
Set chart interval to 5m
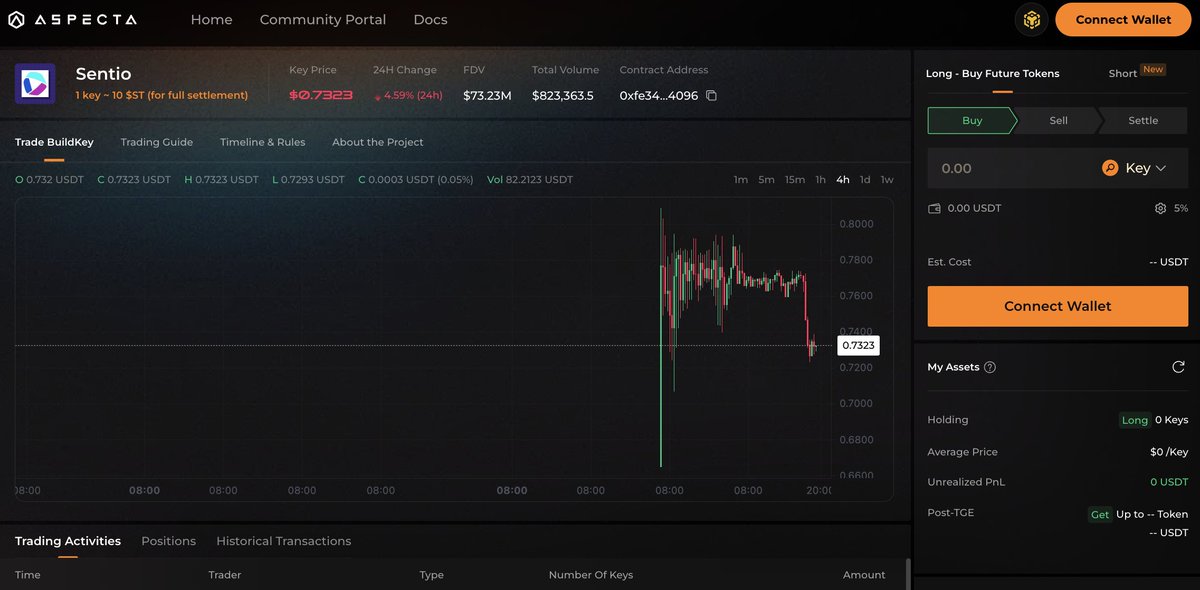point(766,180)
